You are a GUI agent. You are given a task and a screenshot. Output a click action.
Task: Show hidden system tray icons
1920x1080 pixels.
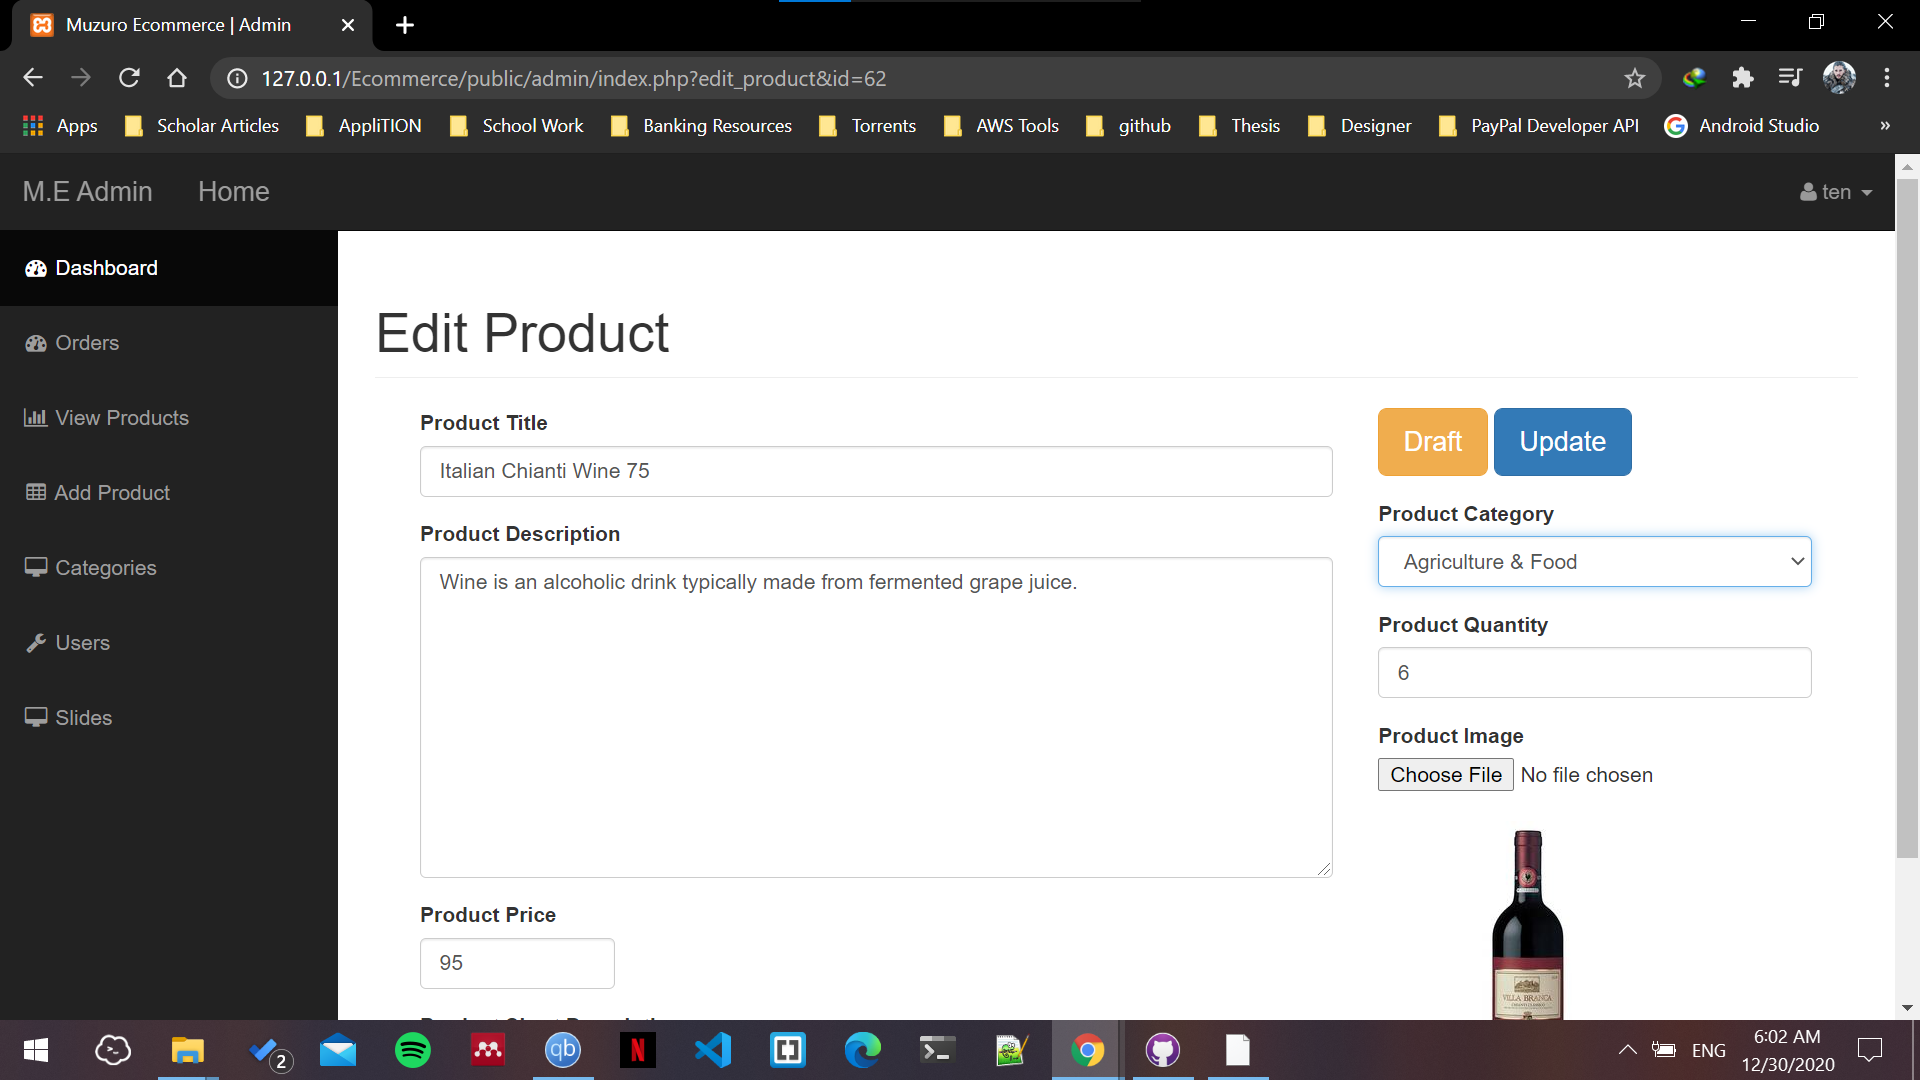click(1627, 1050)
